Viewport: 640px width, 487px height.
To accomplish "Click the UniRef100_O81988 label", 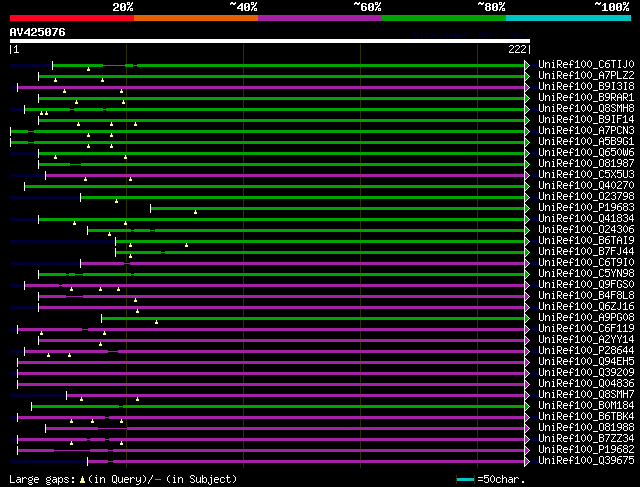I will pos(586,428).
